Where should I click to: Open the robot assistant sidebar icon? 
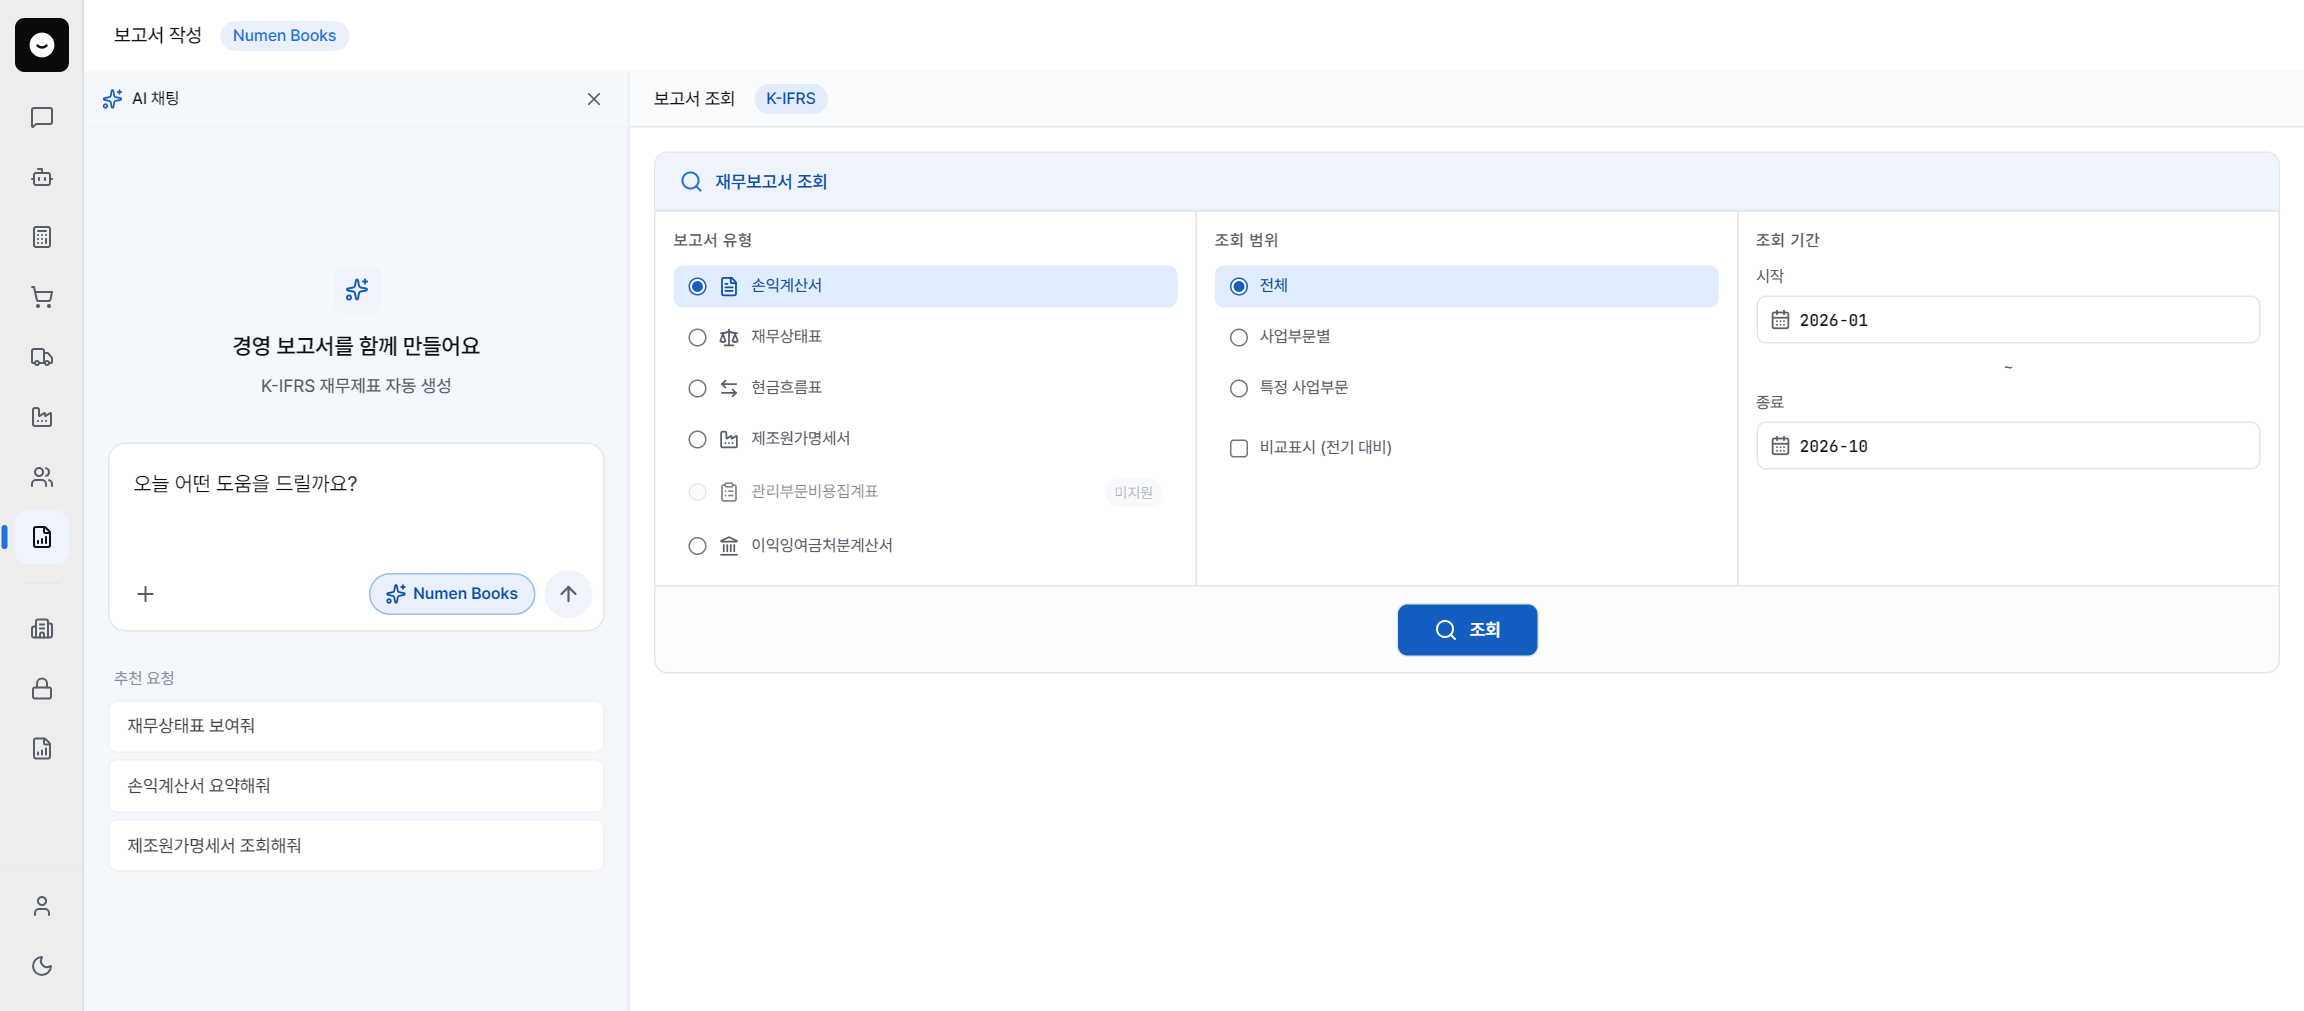point(42,178)
